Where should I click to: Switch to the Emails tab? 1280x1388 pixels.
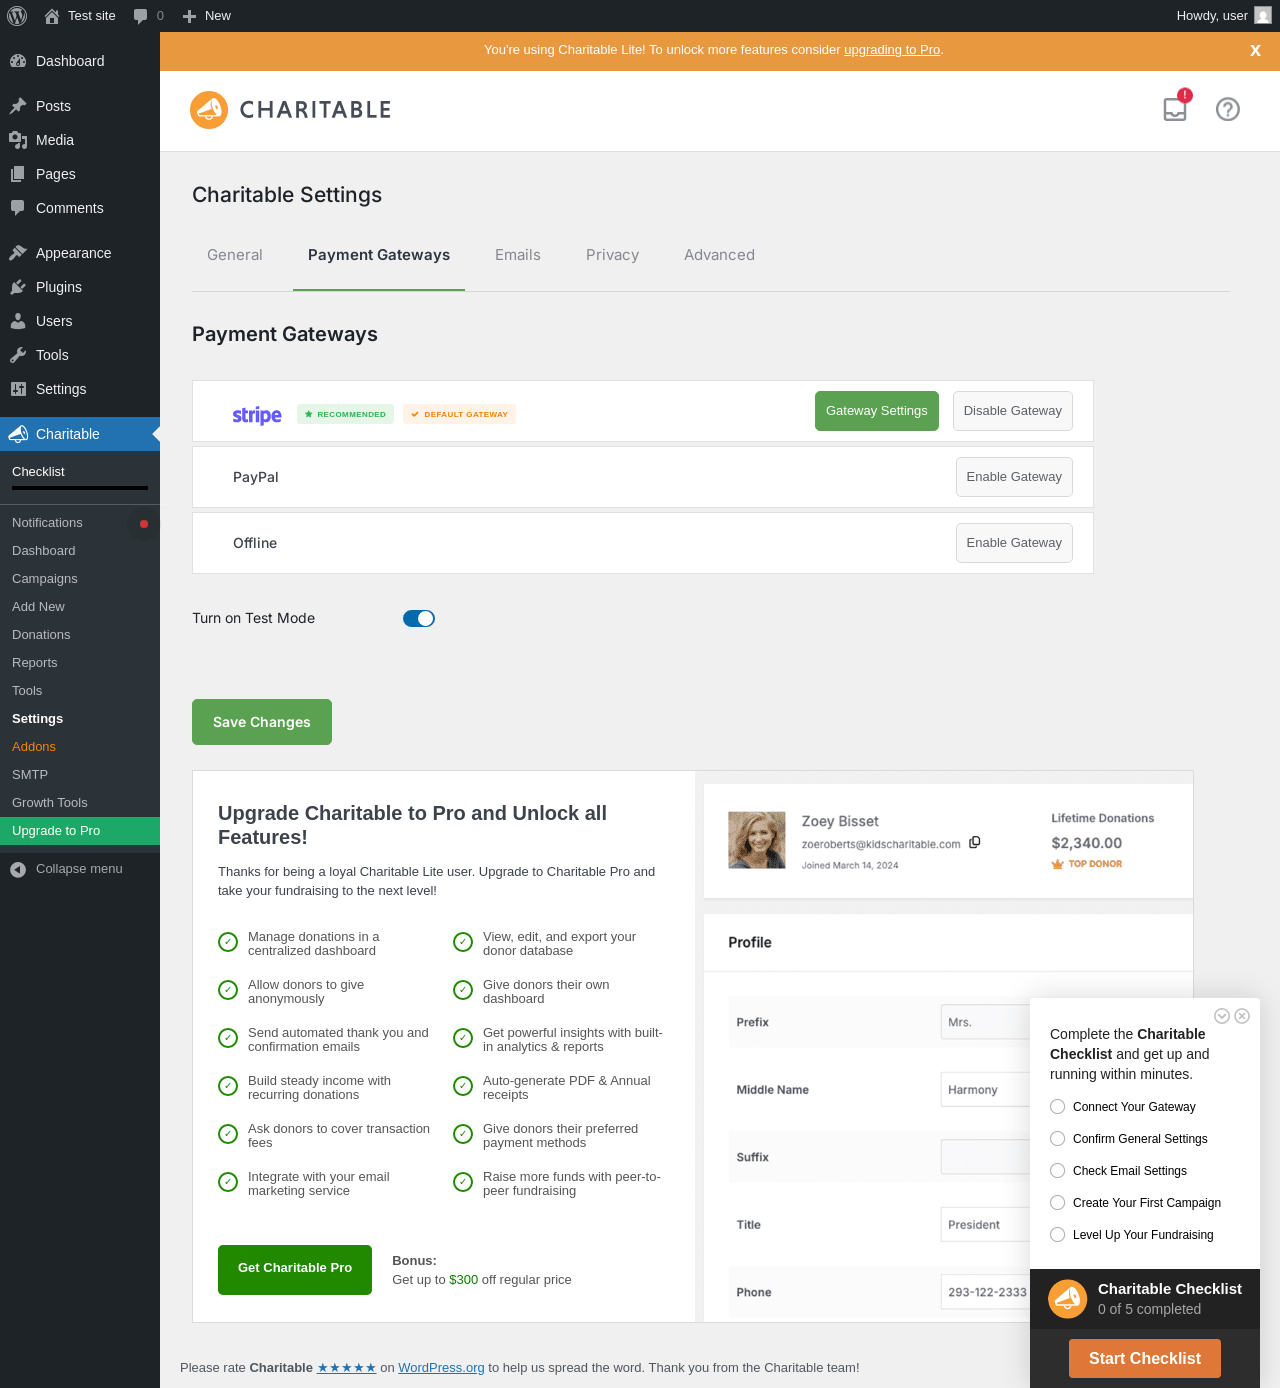click(x=518, y=255)
